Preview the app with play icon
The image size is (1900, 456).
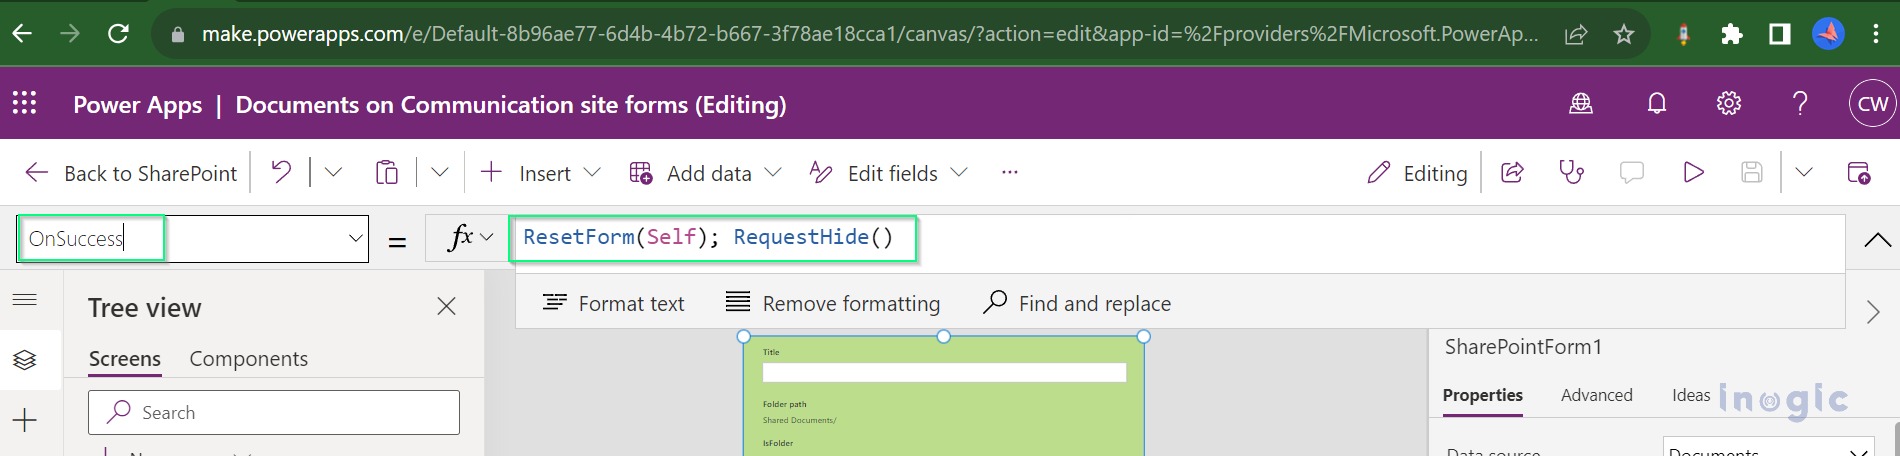pyautogui.click(x=1693, y=172)
